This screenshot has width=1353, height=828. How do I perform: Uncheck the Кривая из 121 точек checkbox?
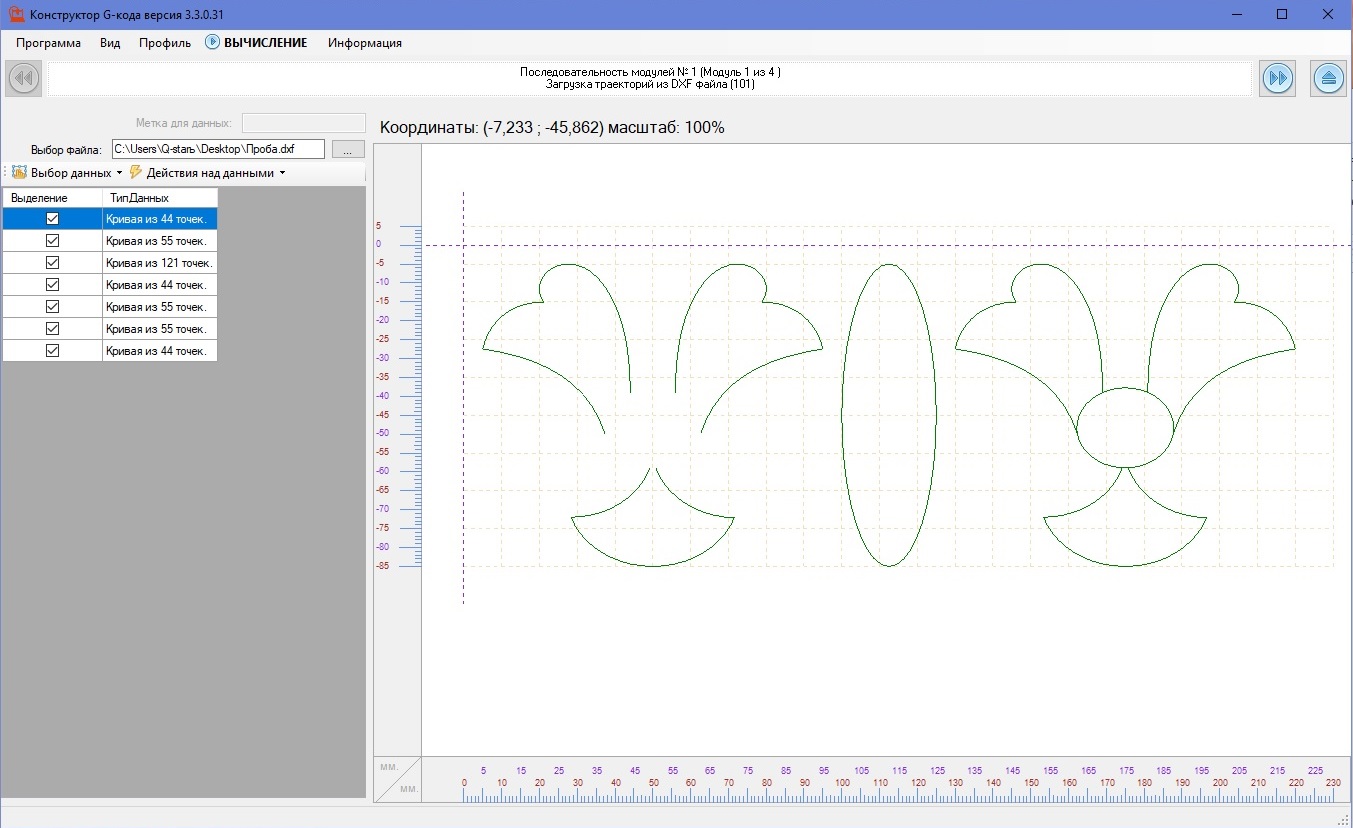click(53, 262)
